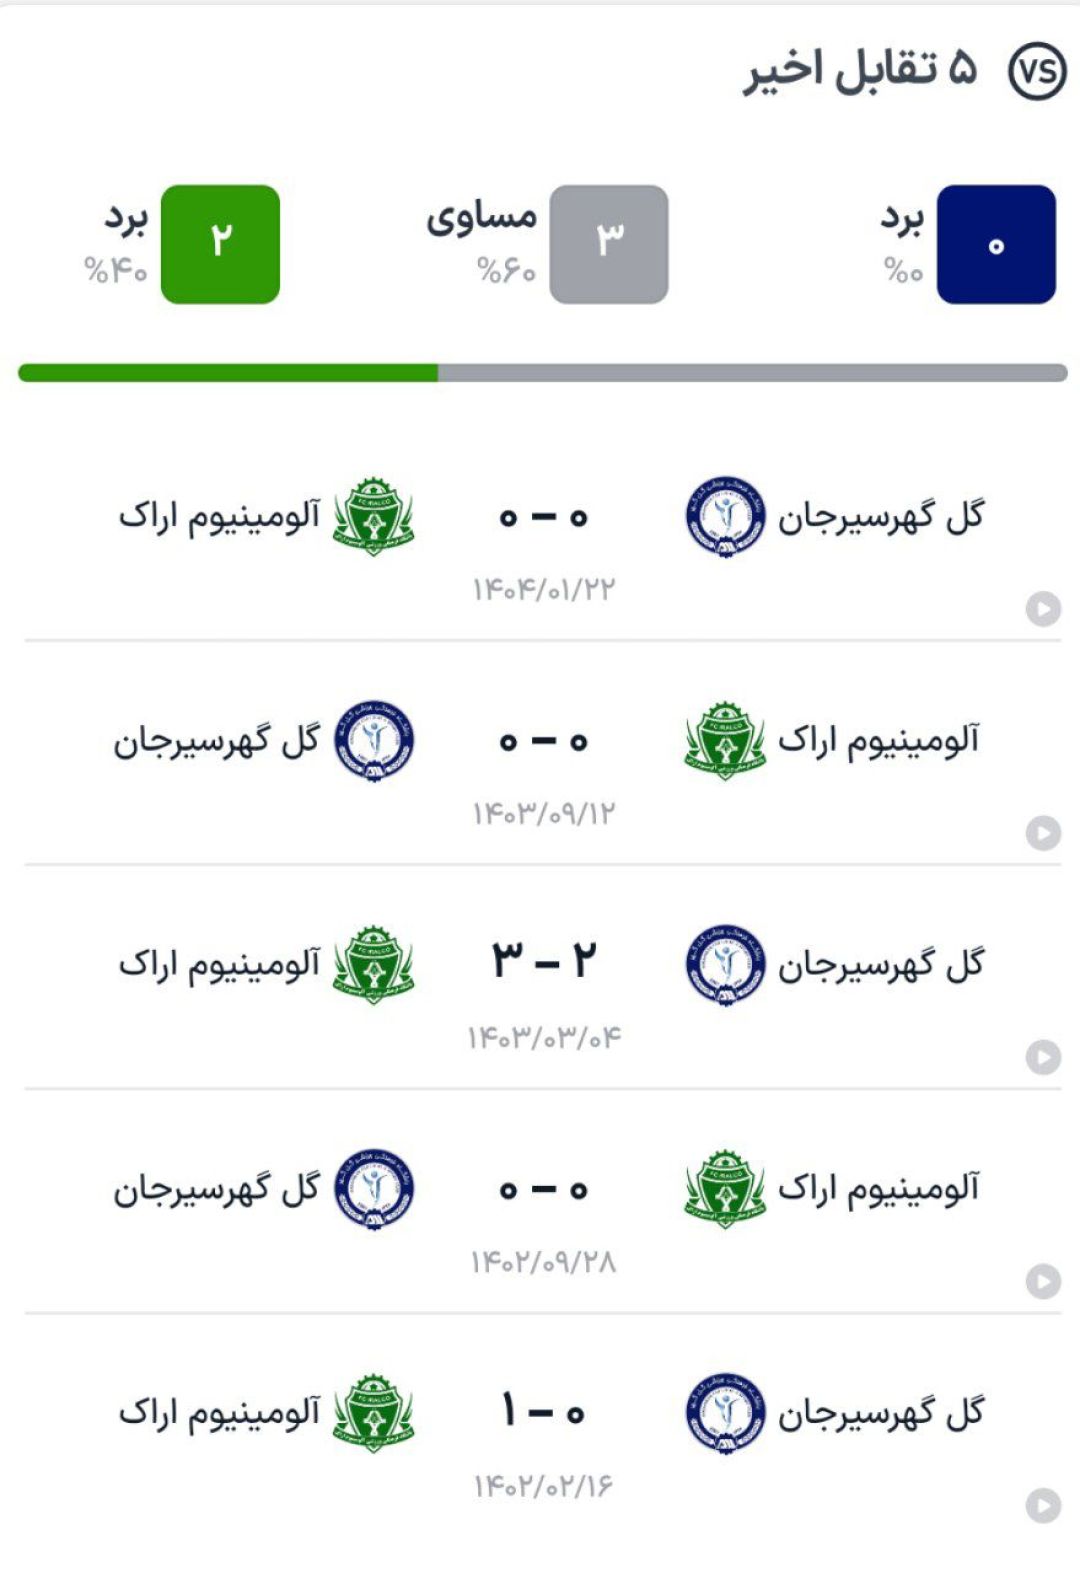1080x1573 pixels.
Task: Play video for the 1403/09/12 match
Action: 1043,833
